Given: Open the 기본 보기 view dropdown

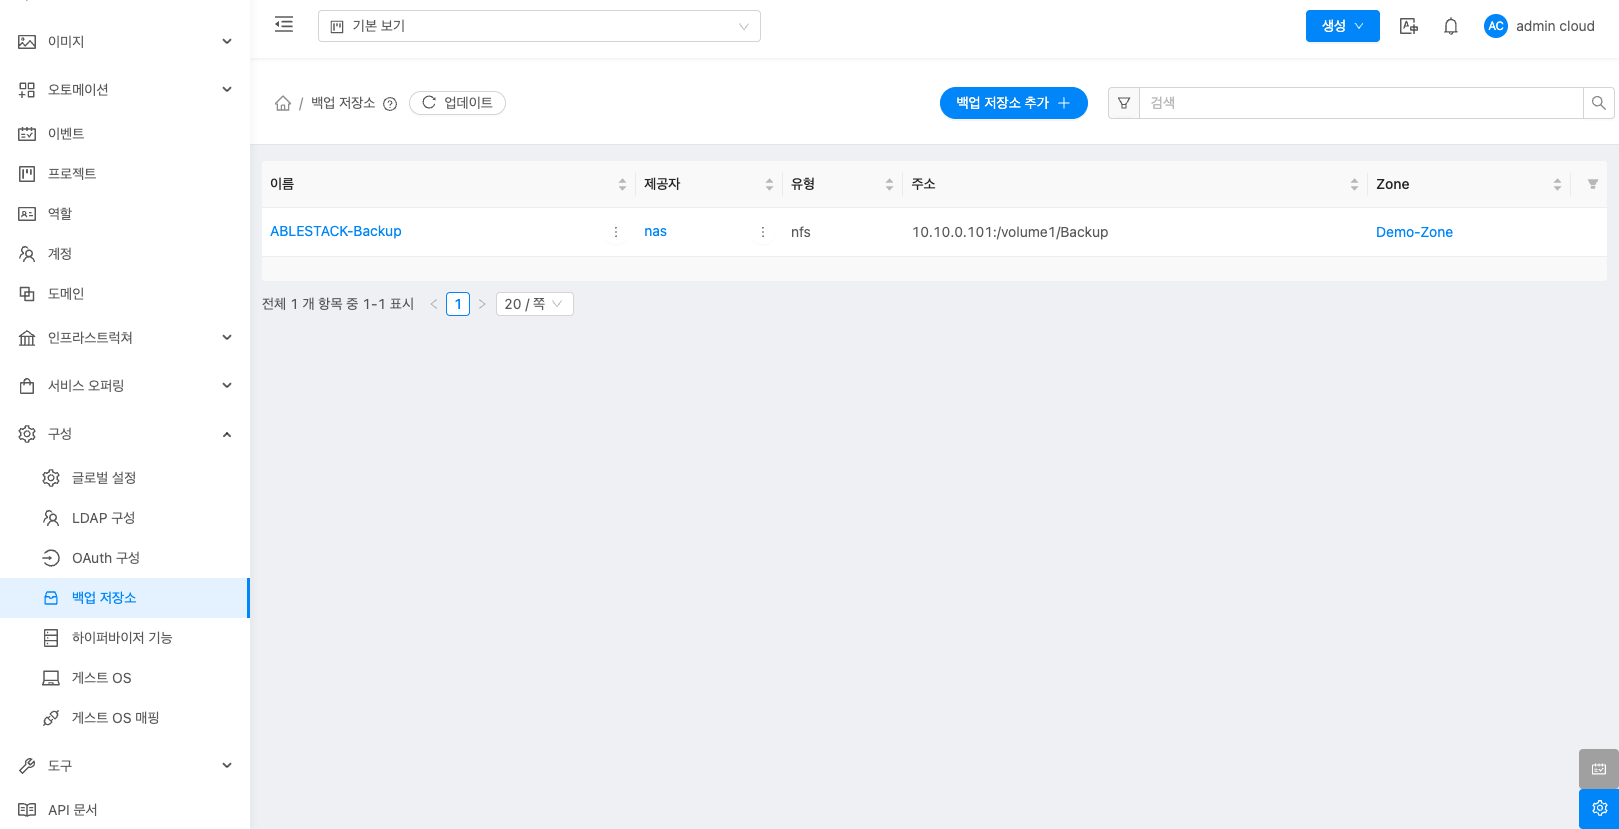Looking at the screenshot, I should tap(539, 26).
